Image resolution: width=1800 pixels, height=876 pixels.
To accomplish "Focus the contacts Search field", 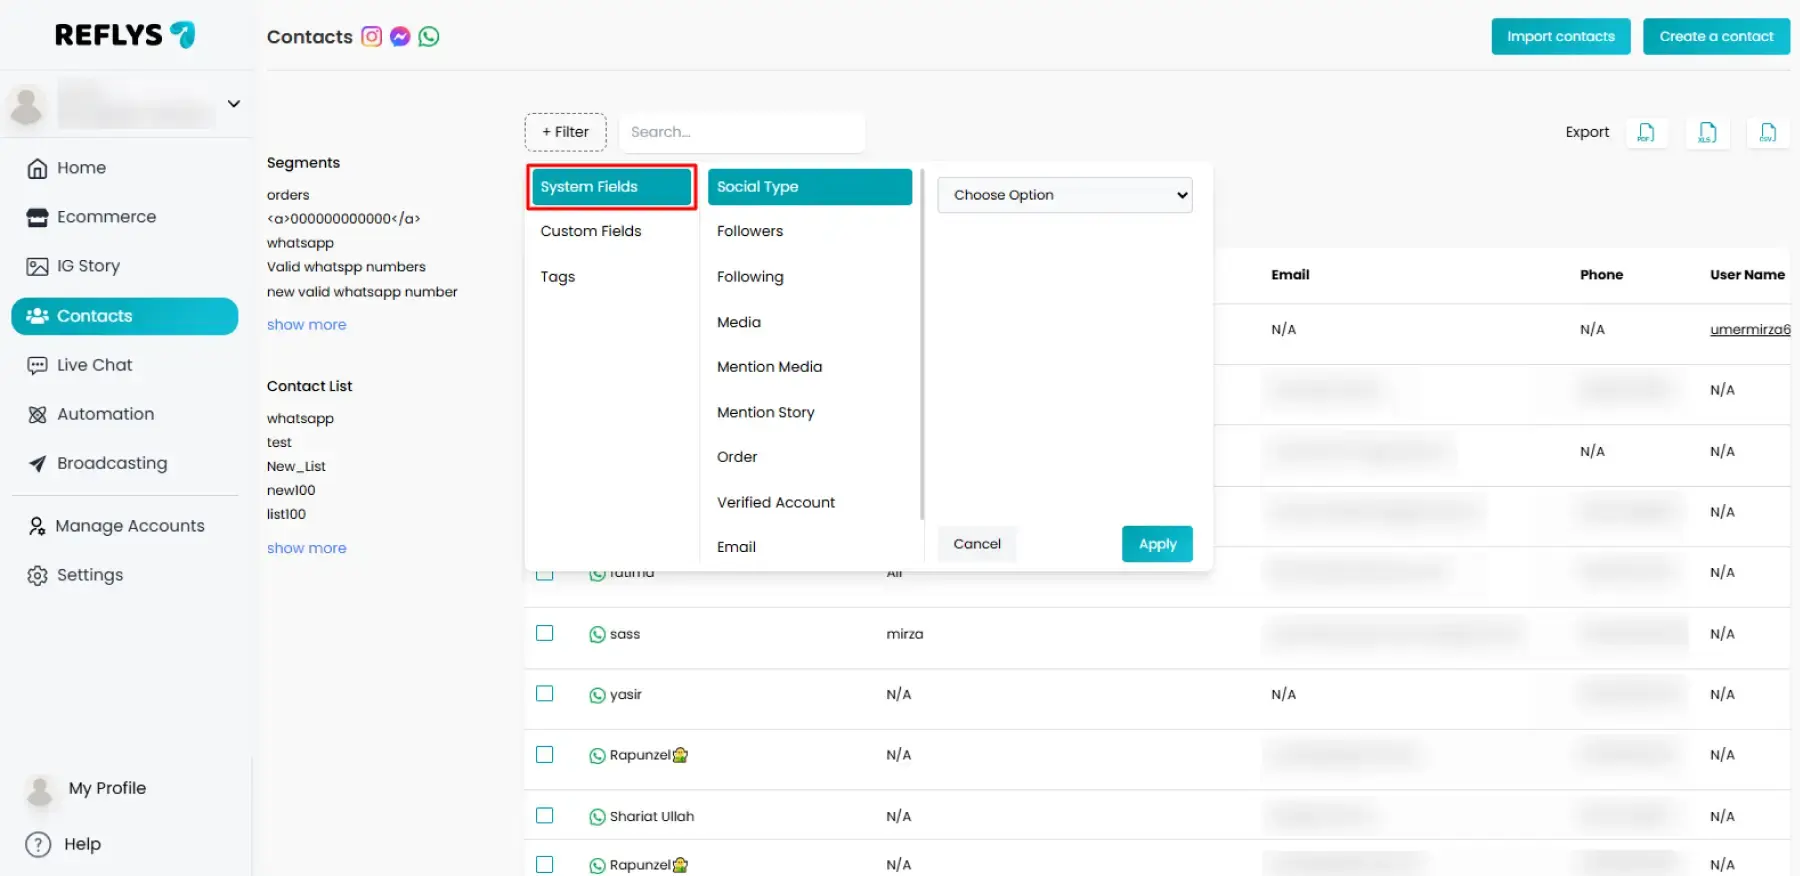I will point(741,132).
